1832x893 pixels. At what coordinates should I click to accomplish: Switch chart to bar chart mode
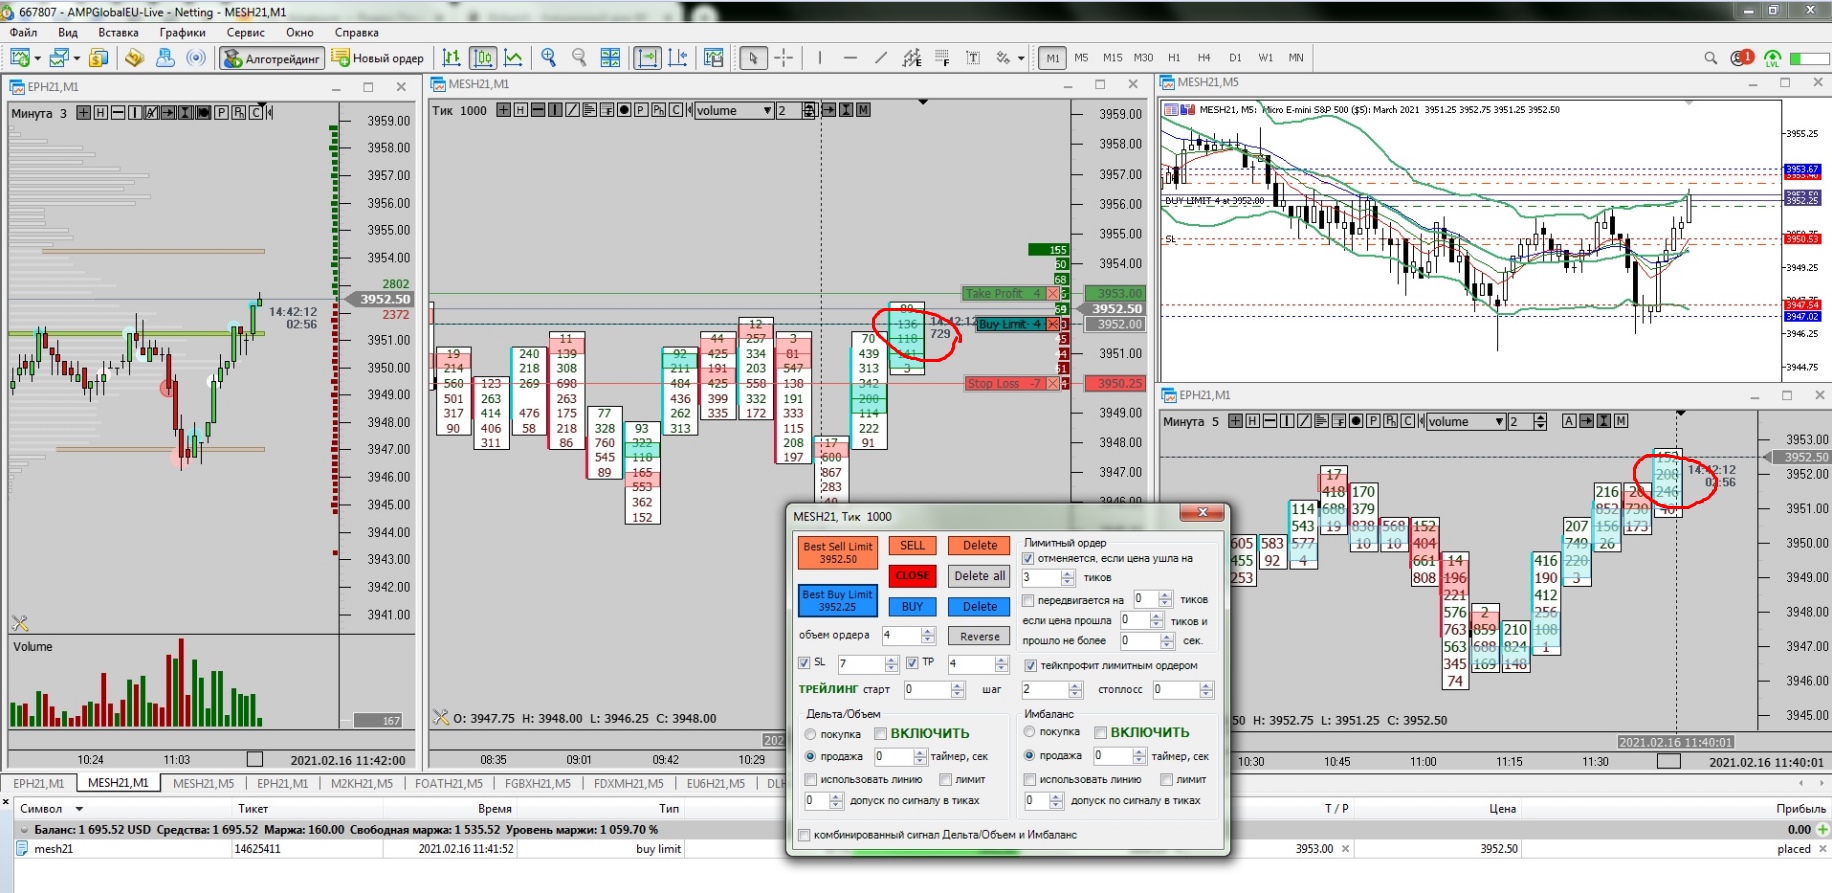[x=452, y=58]
